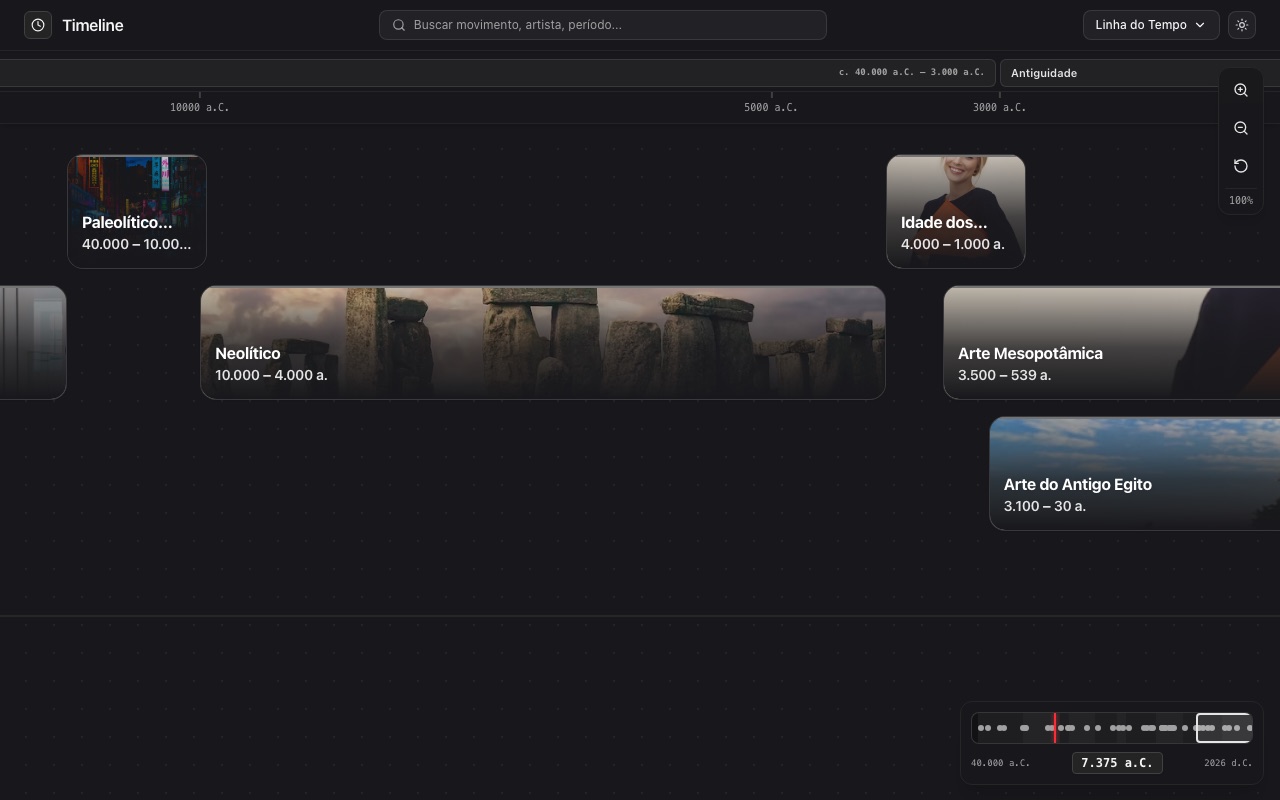
Task: Click the 7.375 a.C. date badge
Action: tap(1117, 763)
